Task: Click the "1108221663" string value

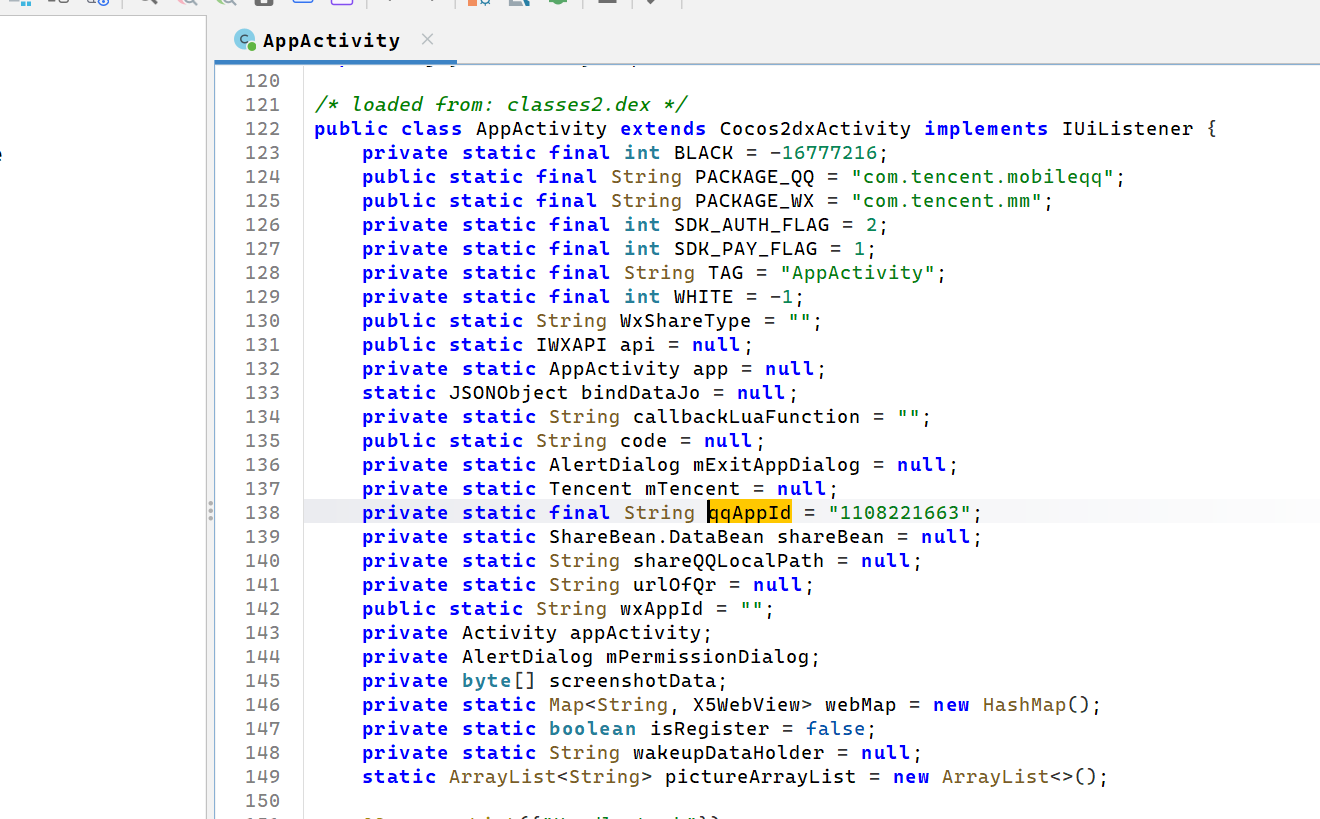Action: click(x=900, y=513)
